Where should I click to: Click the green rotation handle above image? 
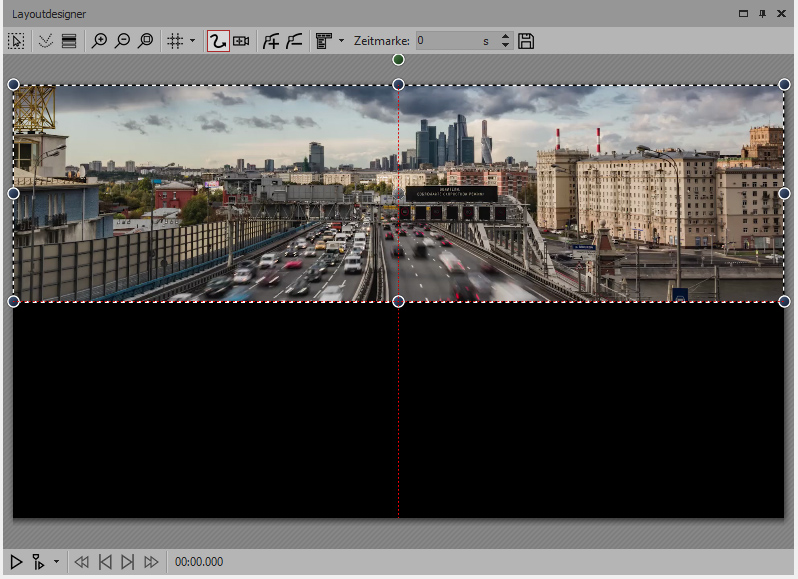coord(398,60)
